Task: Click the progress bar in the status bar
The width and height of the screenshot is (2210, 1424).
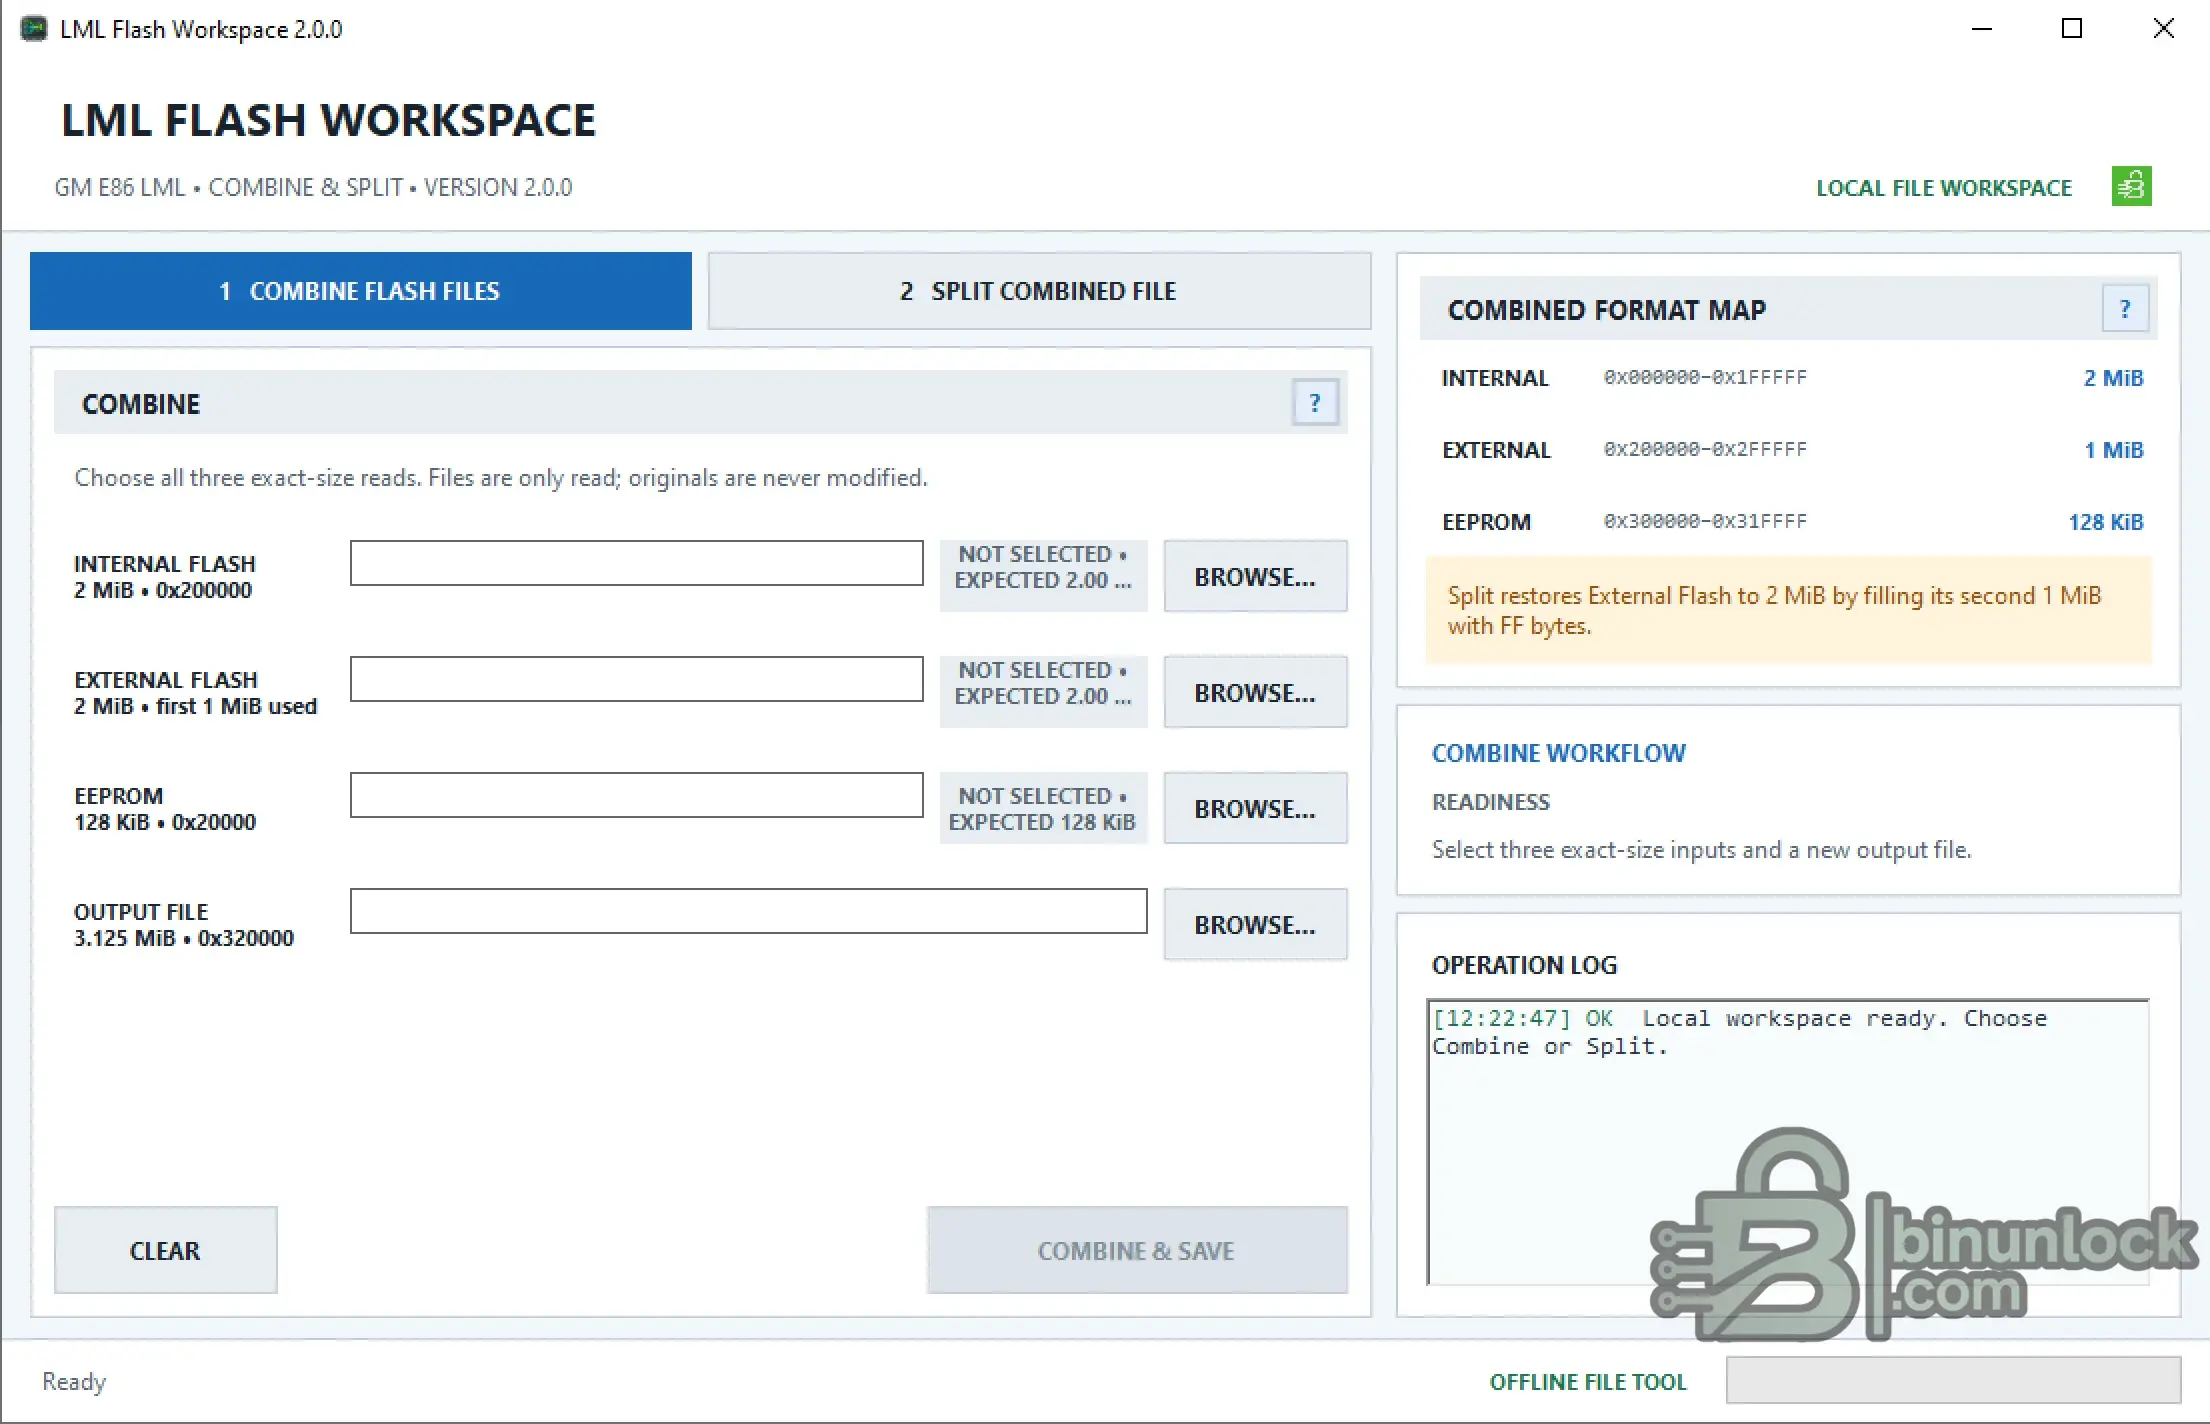Action: (1953, 1380)
